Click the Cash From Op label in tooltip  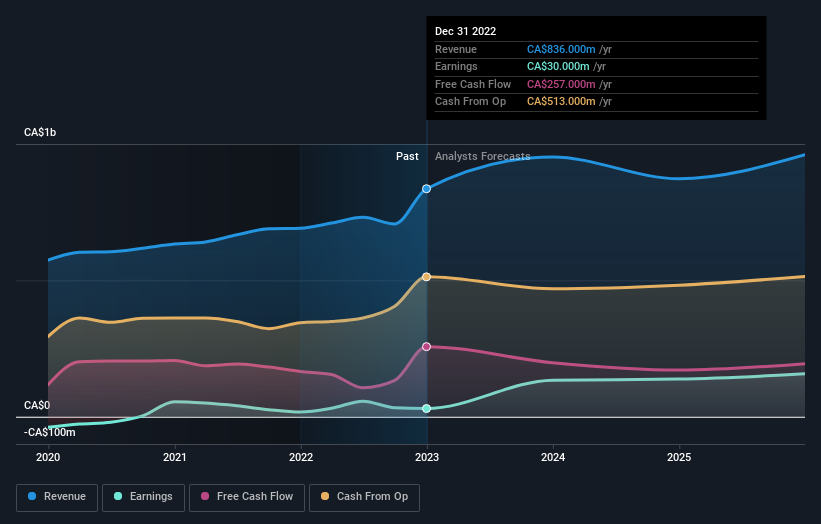tap(470, 102)
